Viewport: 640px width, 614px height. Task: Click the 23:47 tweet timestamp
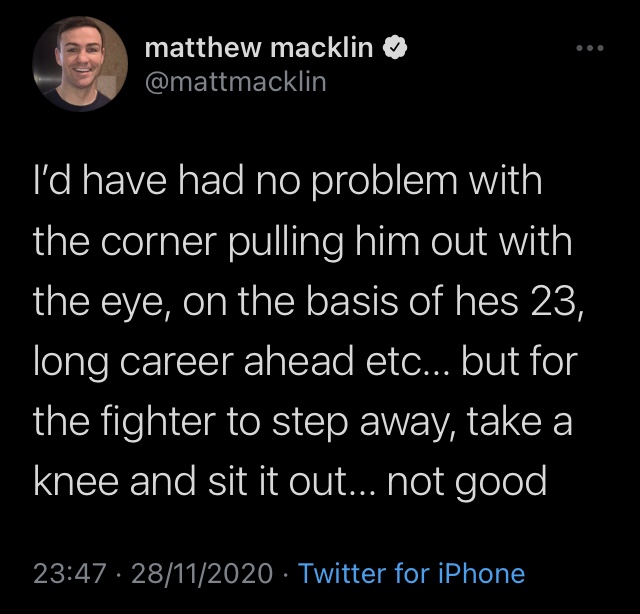70,573
